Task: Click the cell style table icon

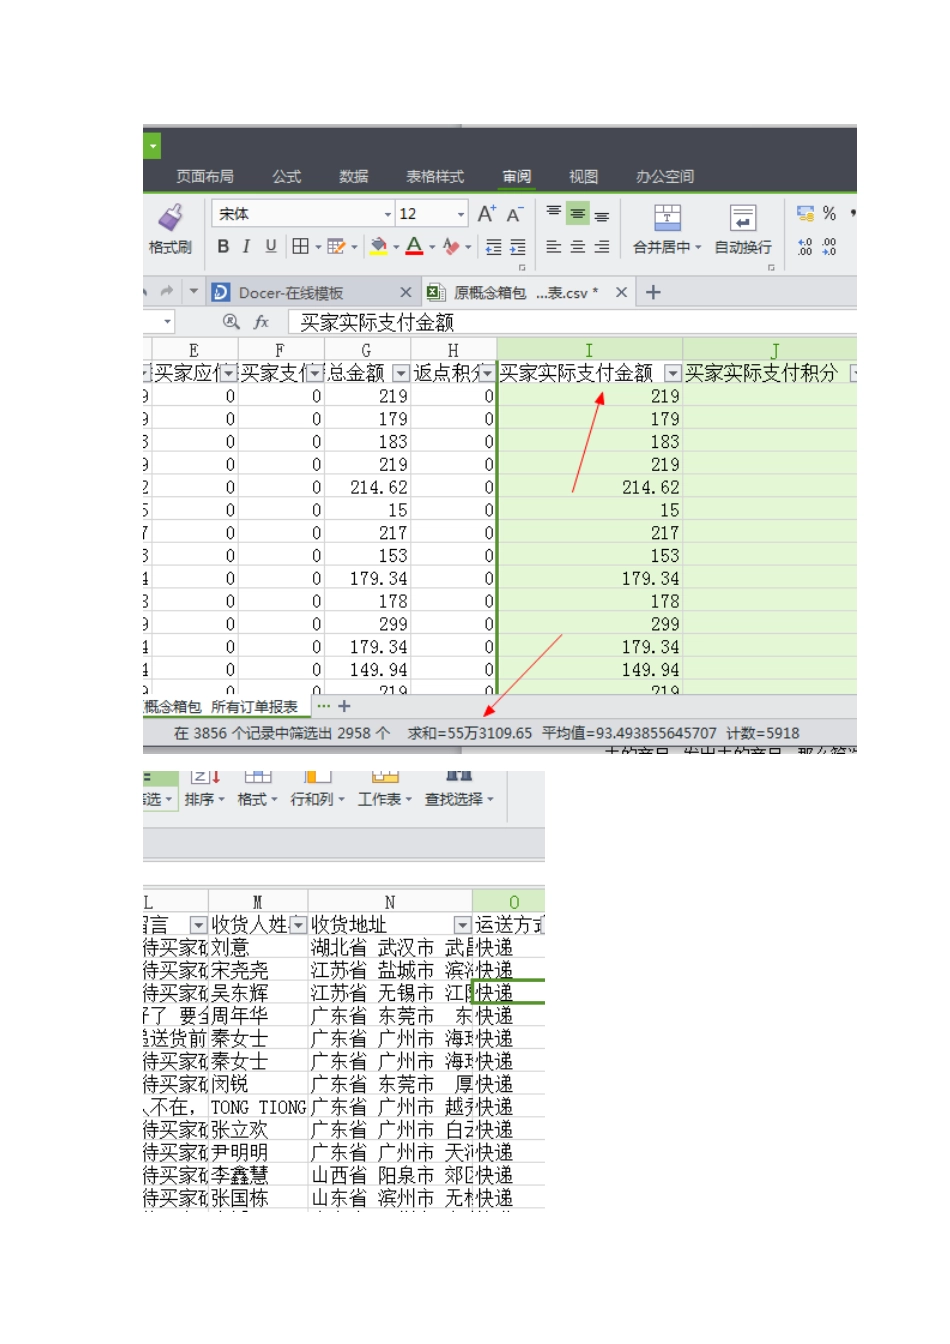Action: tap(335, 246)
